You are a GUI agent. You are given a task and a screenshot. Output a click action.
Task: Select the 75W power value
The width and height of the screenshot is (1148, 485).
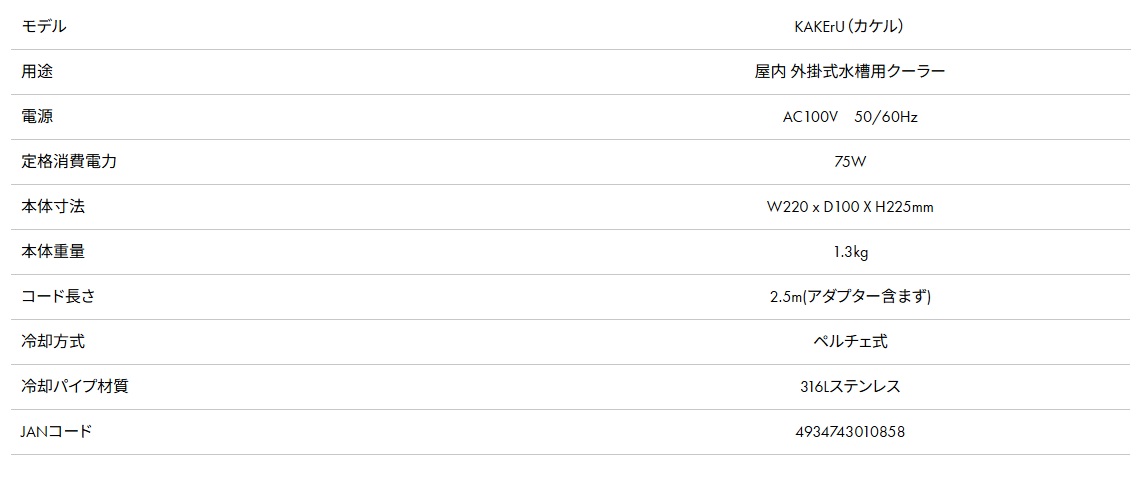[849, 163]
